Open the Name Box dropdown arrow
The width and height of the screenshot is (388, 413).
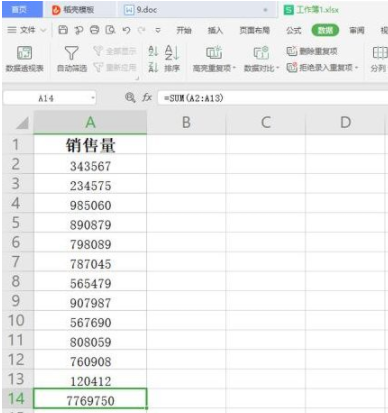click(x=92, y=98)
